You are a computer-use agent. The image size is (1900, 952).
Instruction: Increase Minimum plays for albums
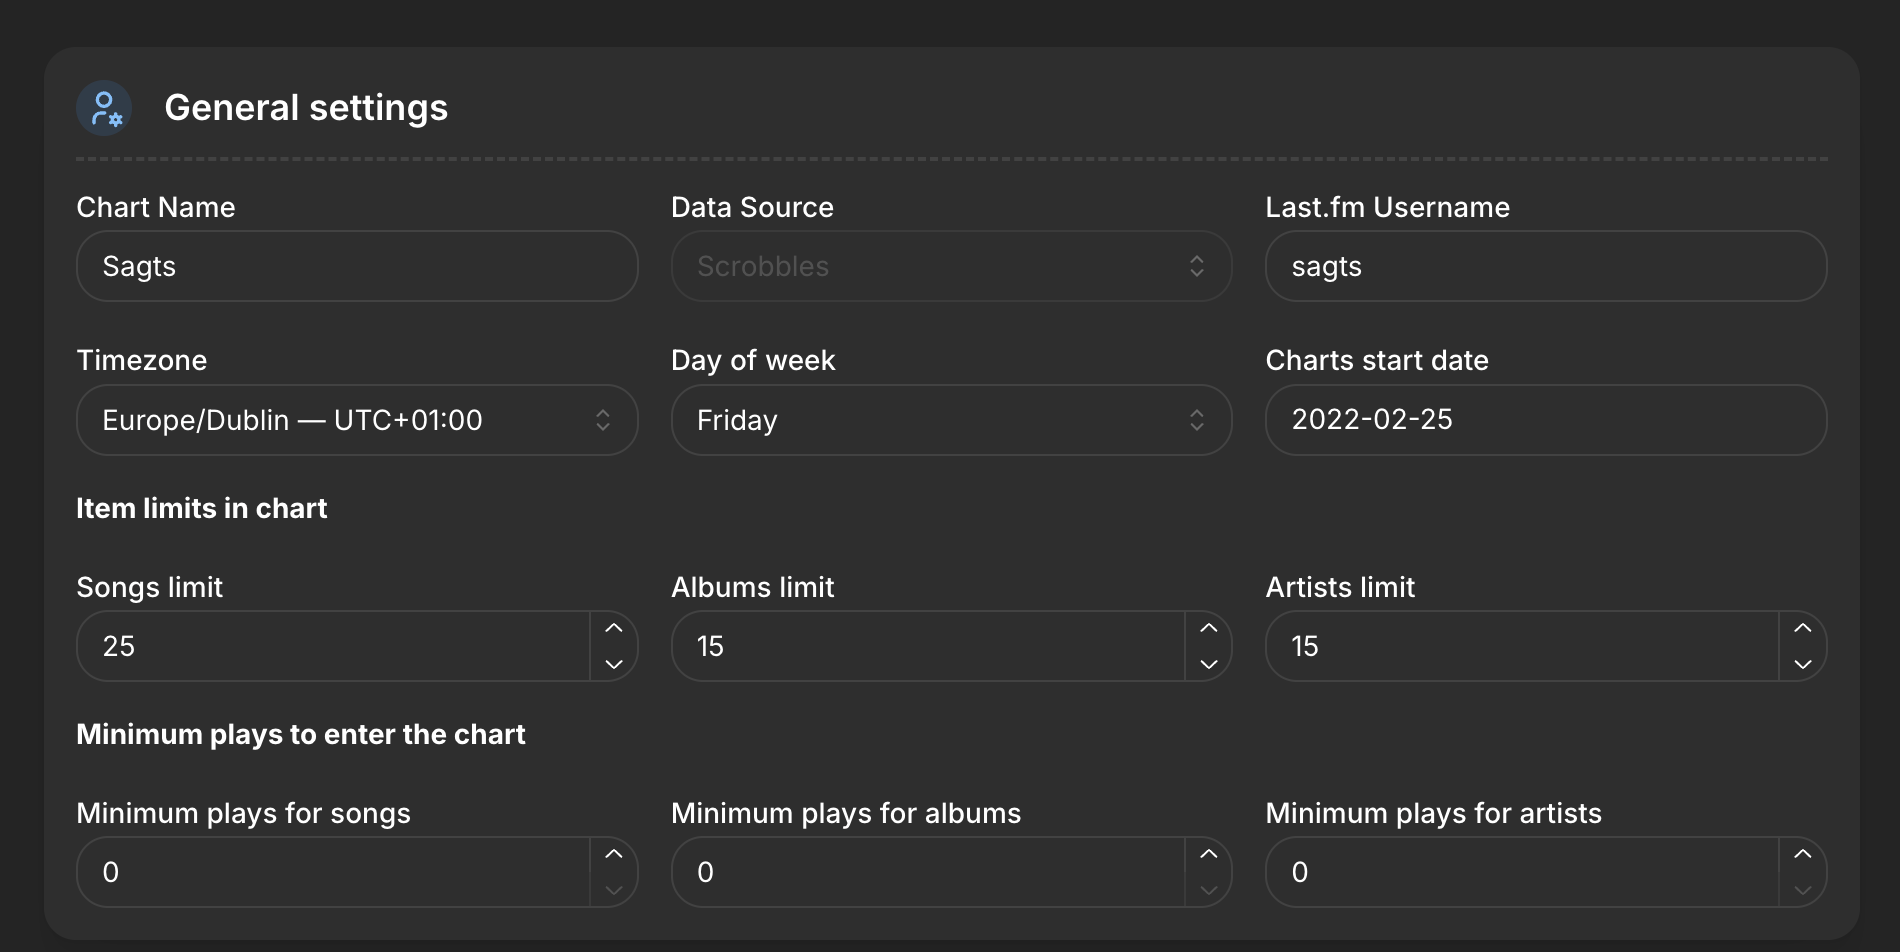tap(1208, 854)
